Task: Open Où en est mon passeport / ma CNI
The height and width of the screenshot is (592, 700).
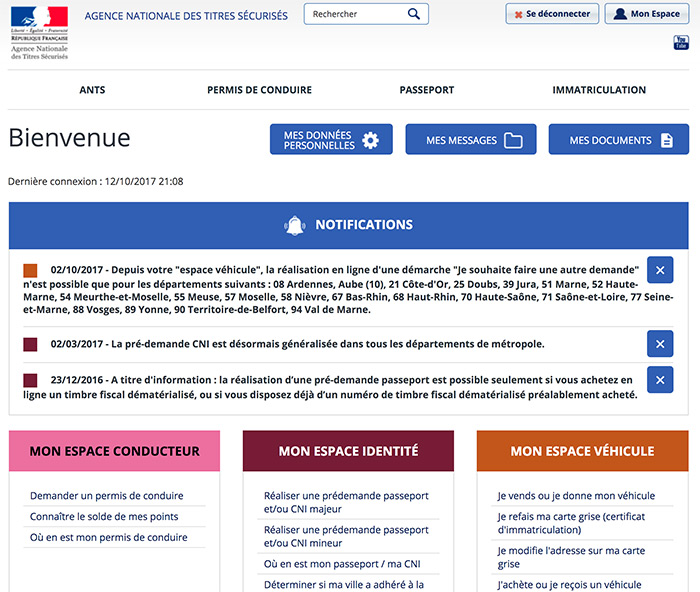Action: point(342,565)
